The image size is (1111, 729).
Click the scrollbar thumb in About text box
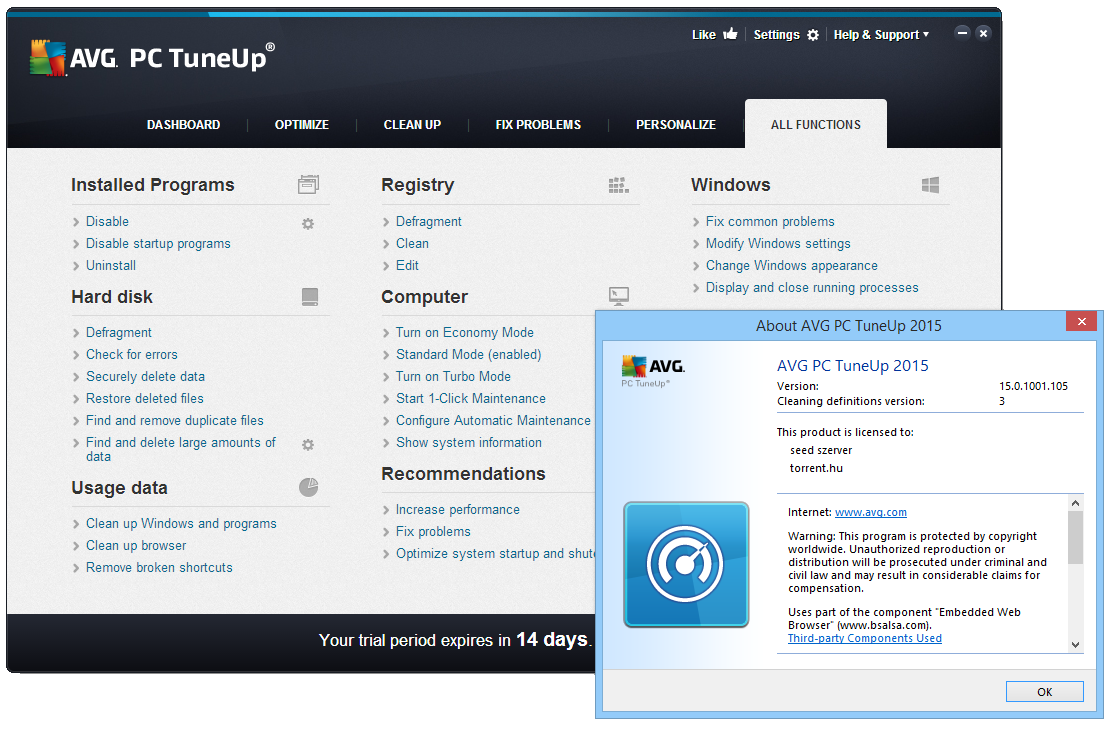[x=1076, y=537]
